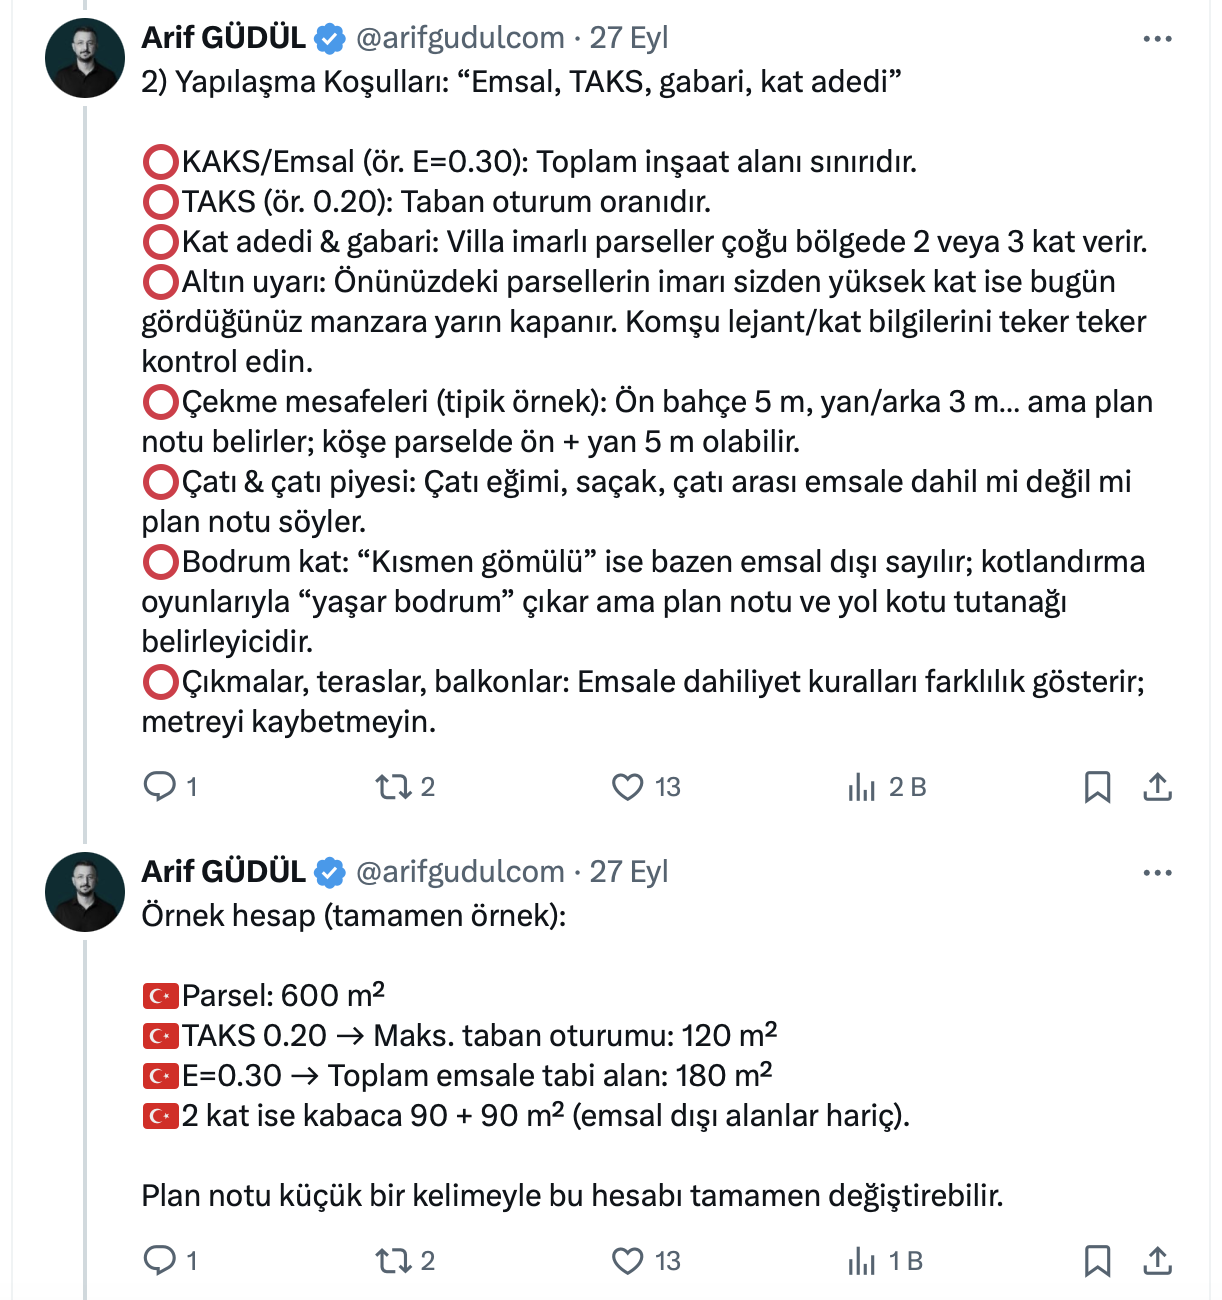Like the Yapılaşma Koşulları tweet

click(628, 787)
